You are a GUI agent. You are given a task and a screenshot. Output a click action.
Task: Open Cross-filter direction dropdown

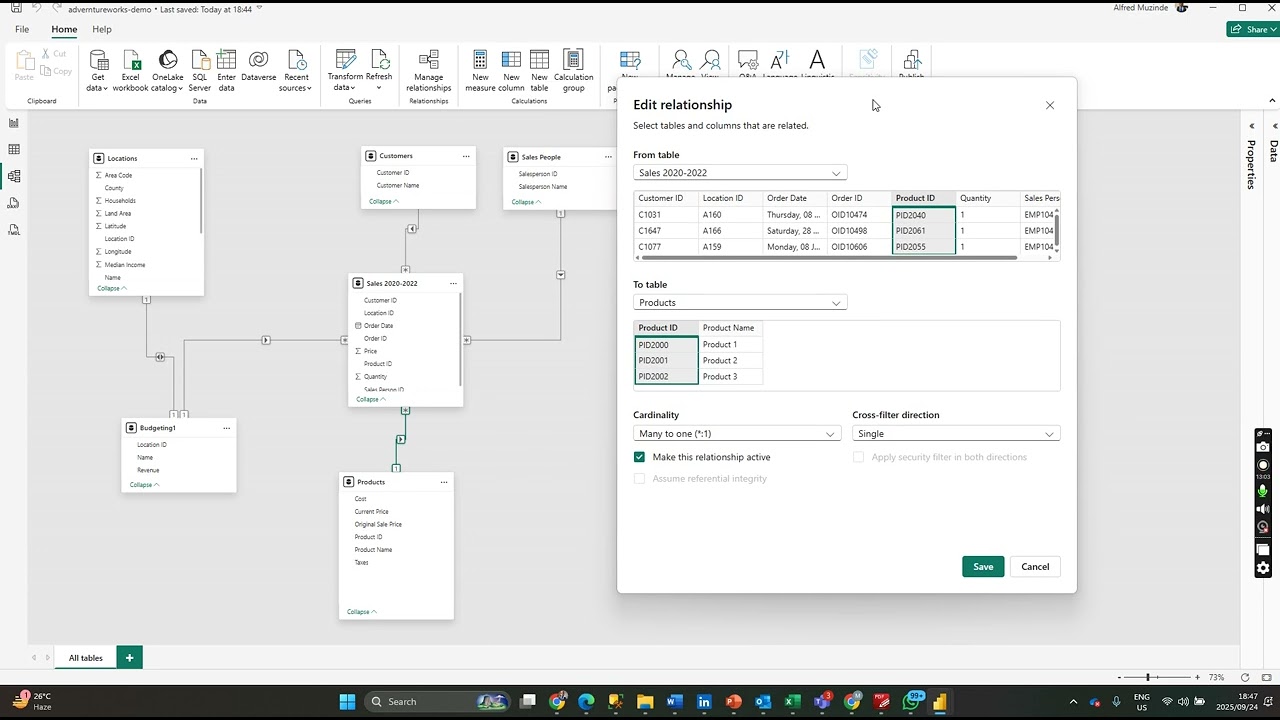click(x=955, y=434)
